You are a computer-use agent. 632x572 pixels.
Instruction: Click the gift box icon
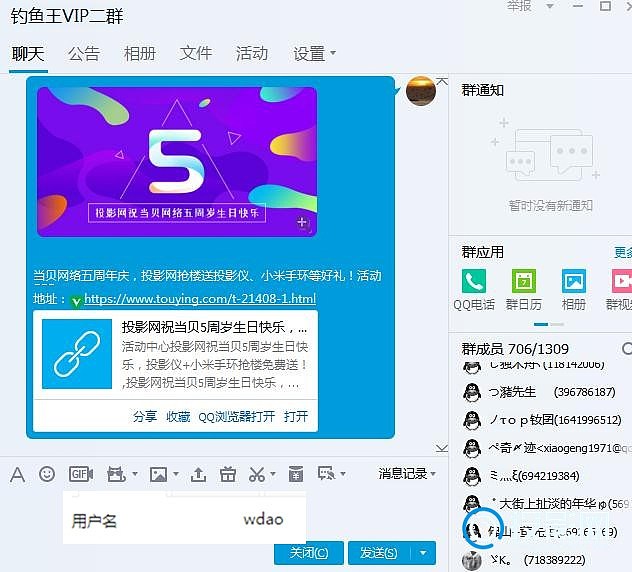[x=228, y=474]
